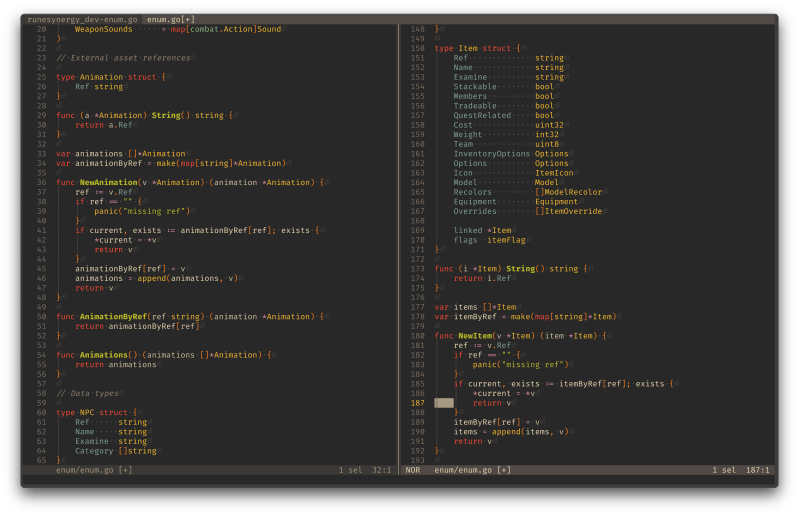Click the Animations() function name on line 54
Image resolution: width=799 pixels, height=515 pixels.
[x=109, y=355]
